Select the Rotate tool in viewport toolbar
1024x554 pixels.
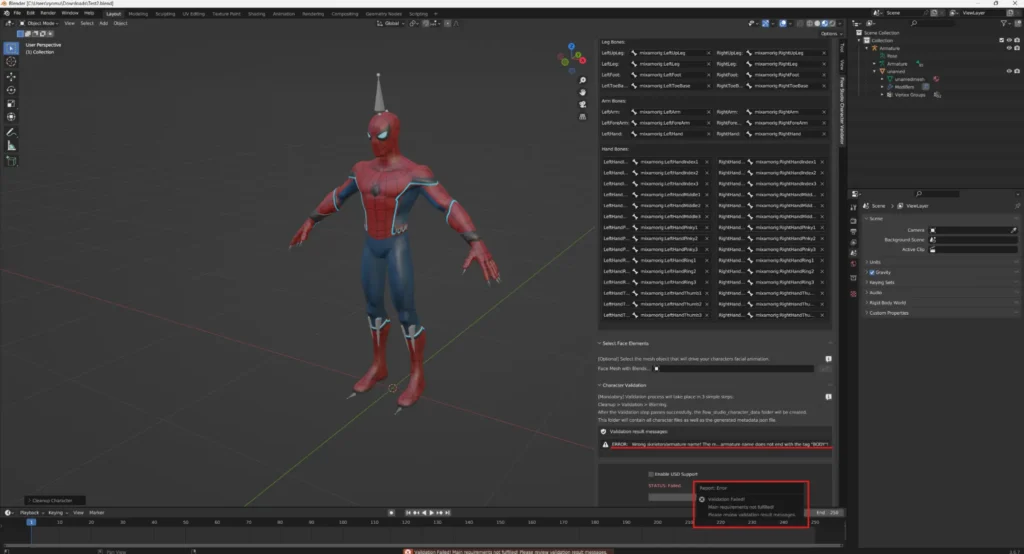[x=11, y=89]
